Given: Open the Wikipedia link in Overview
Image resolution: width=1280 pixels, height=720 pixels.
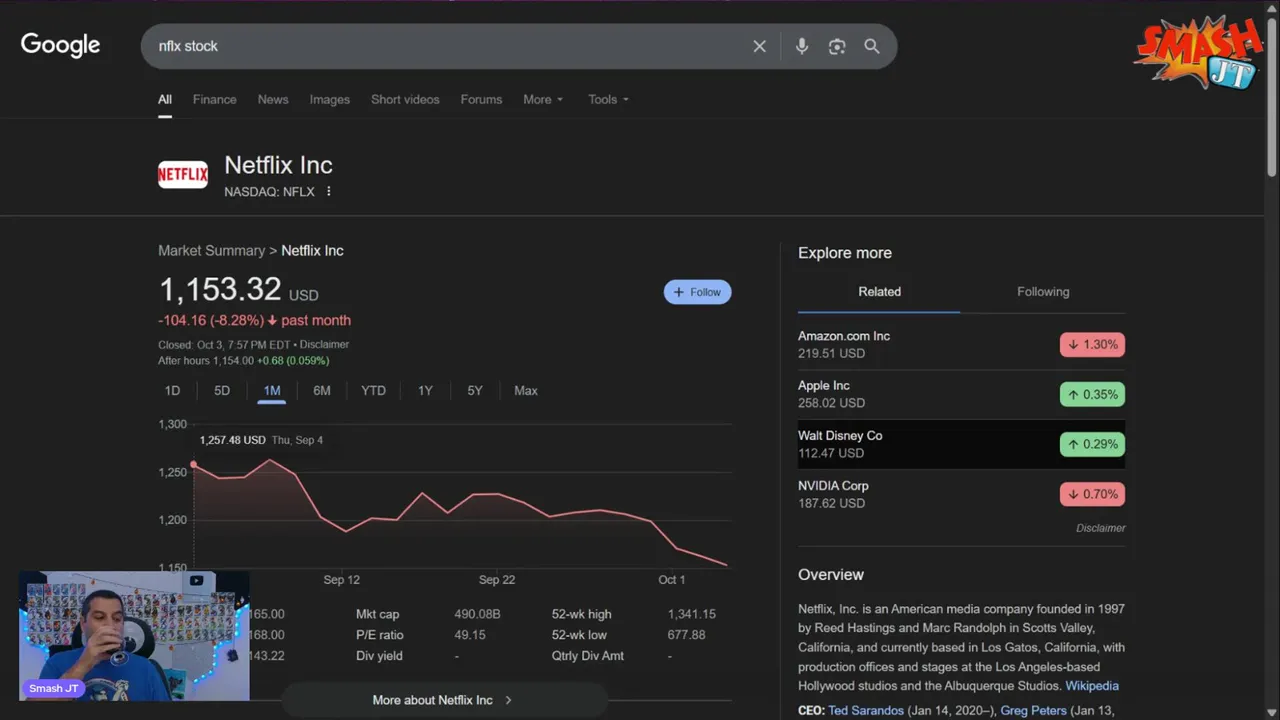Looking at the screenshot, I should coord(1092,686).
